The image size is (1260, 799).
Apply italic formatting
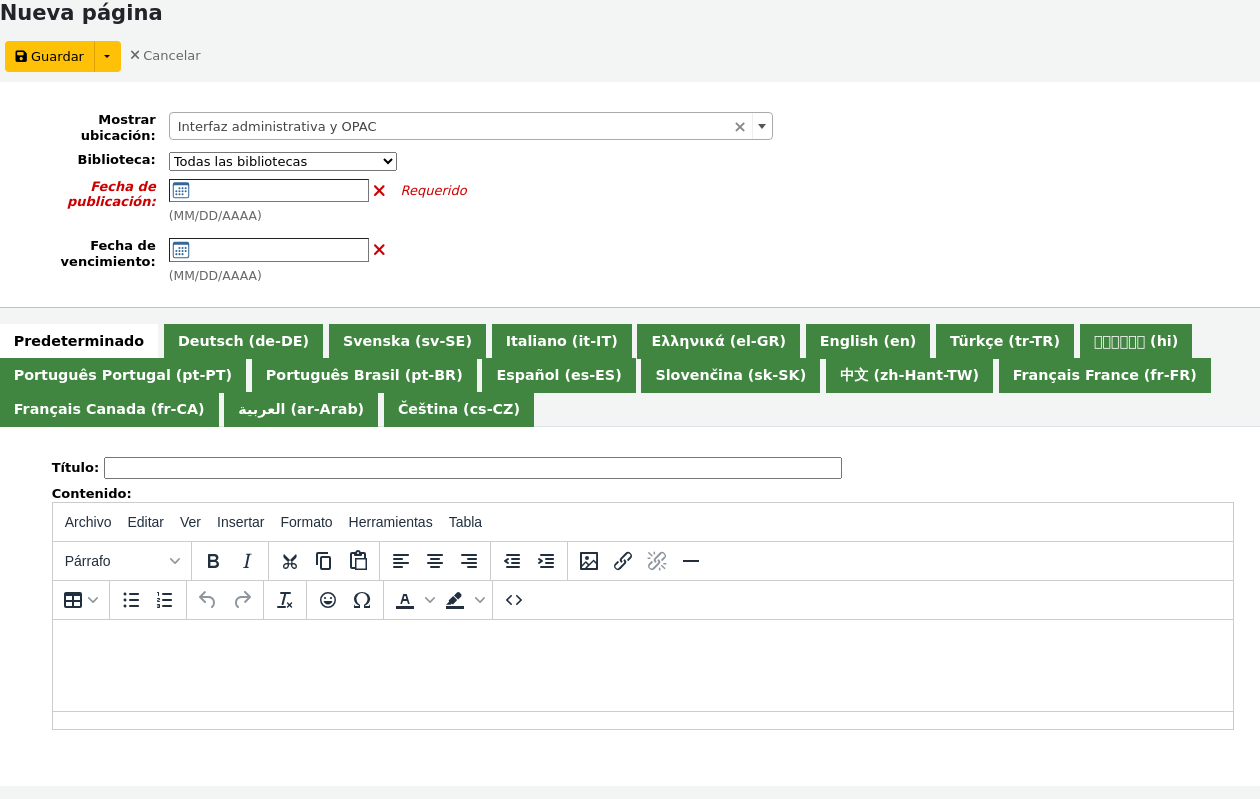point(247,561)
